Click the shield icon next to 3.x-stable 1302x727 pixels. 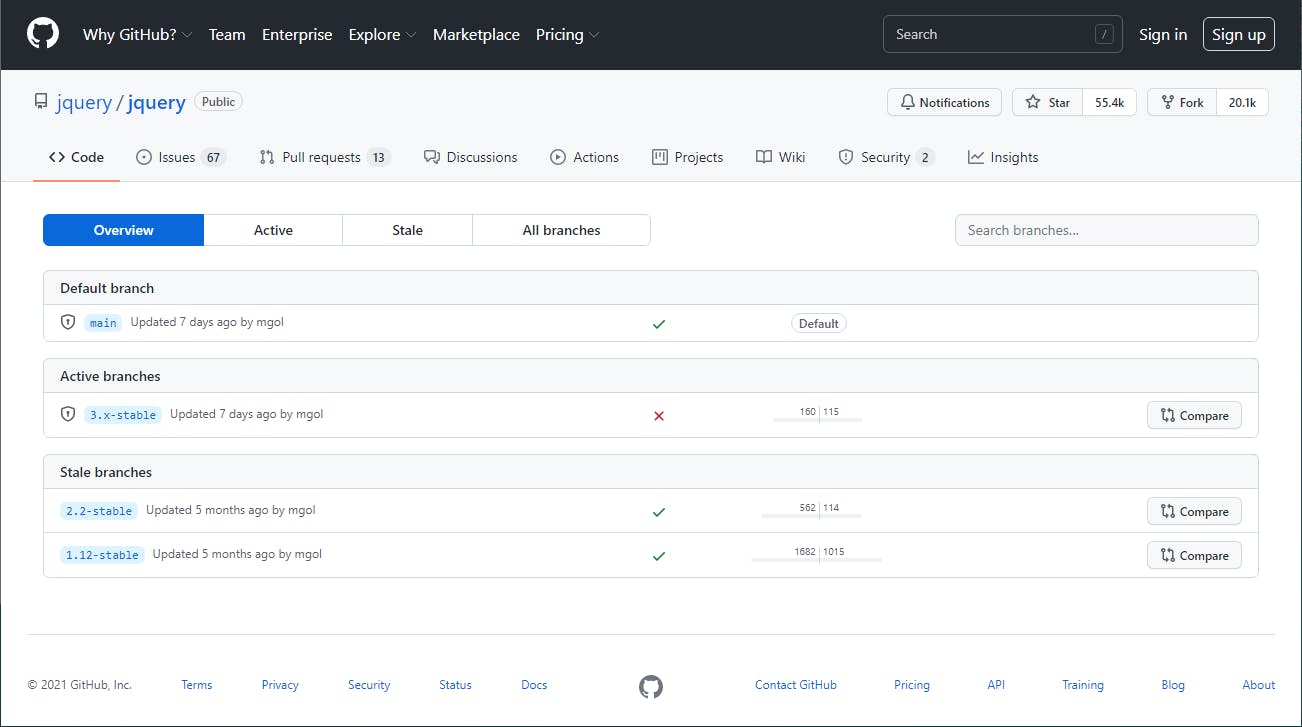pos(68,414)
